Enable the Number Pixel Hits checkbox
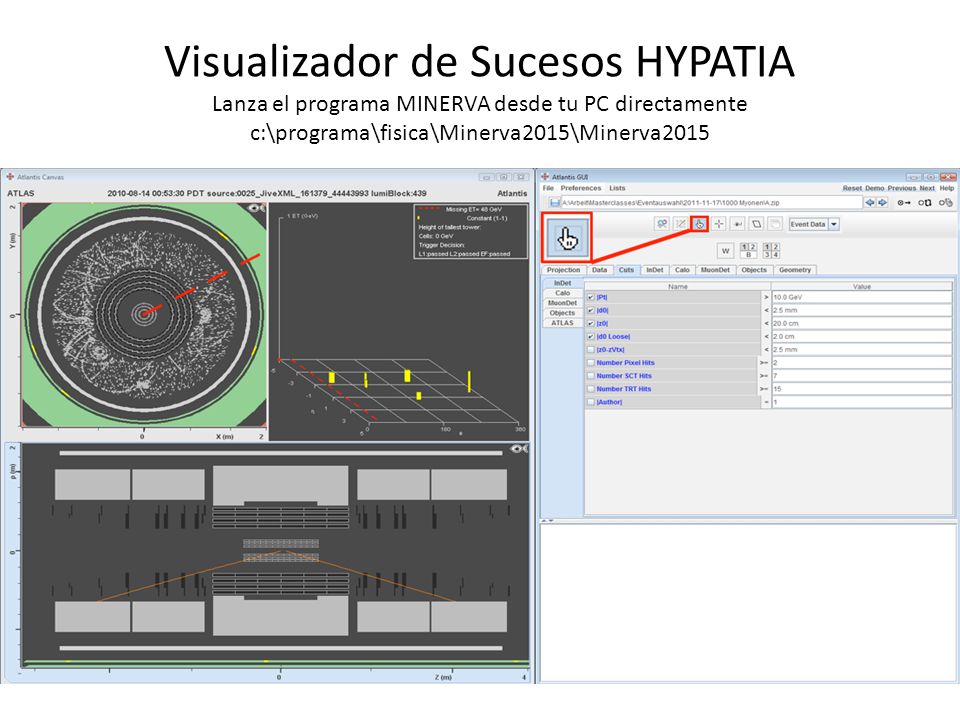The width and height of the screenshot is (960, 720). pos(591,363)
